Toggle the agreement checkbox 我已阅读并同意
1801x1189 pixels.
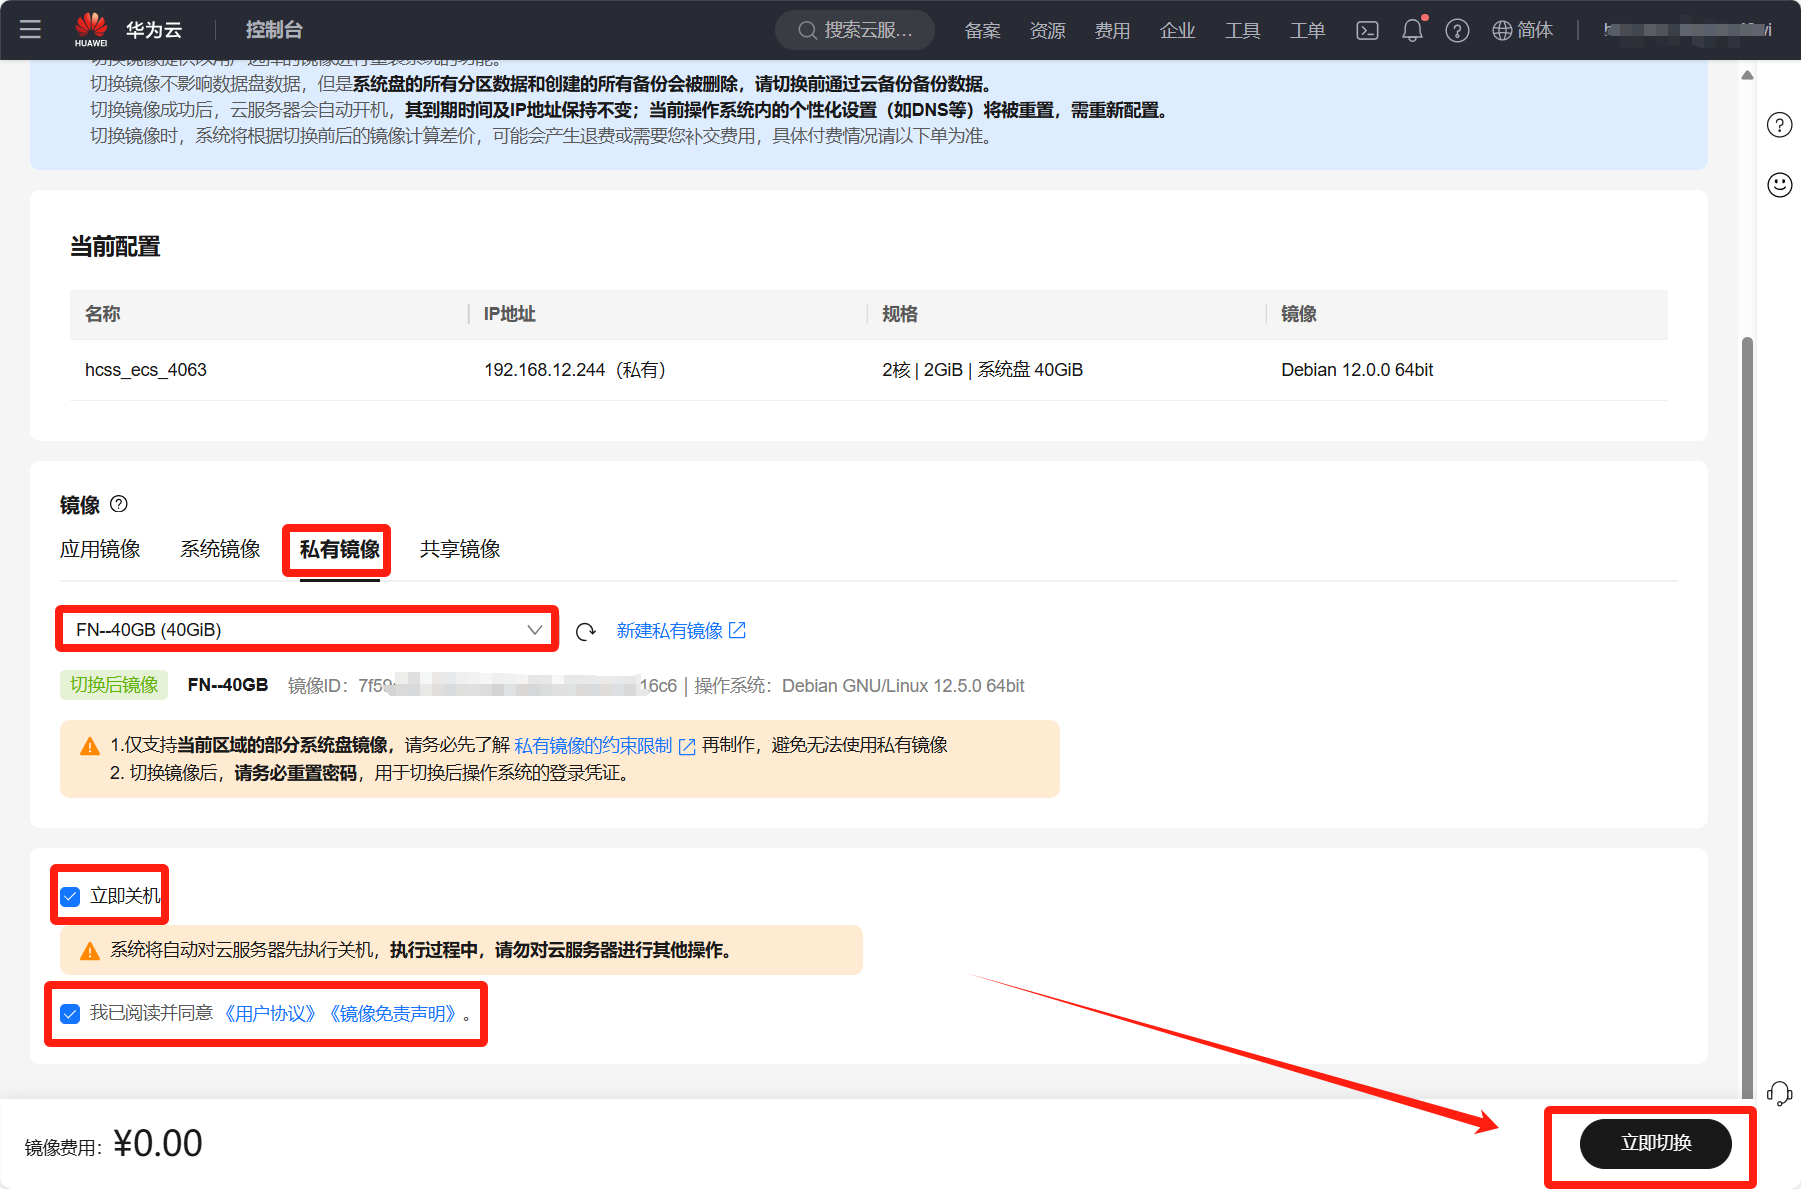71,1014
